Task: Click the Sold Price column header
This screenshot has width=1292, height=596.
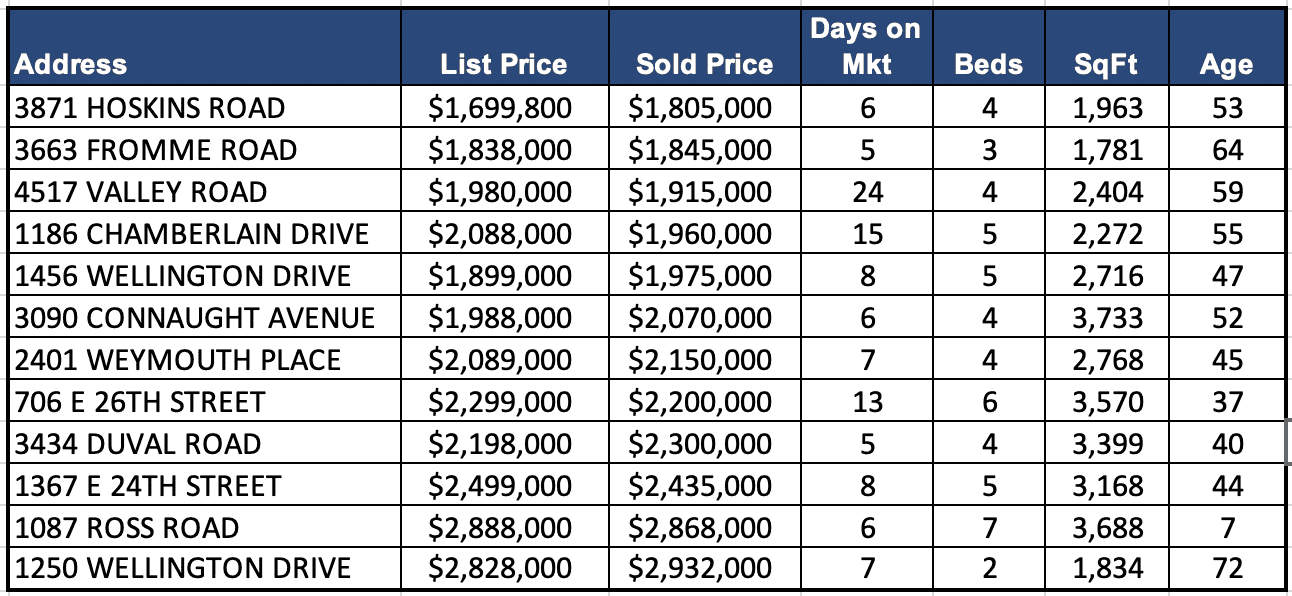Action: [704, 65]
